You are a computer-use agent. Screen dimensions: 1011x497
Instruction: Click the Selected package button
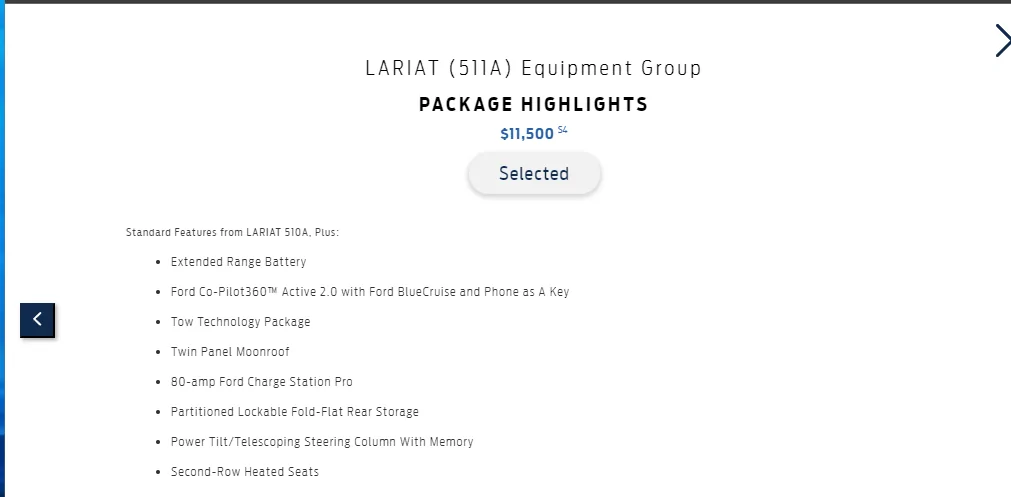pos(534,173)
